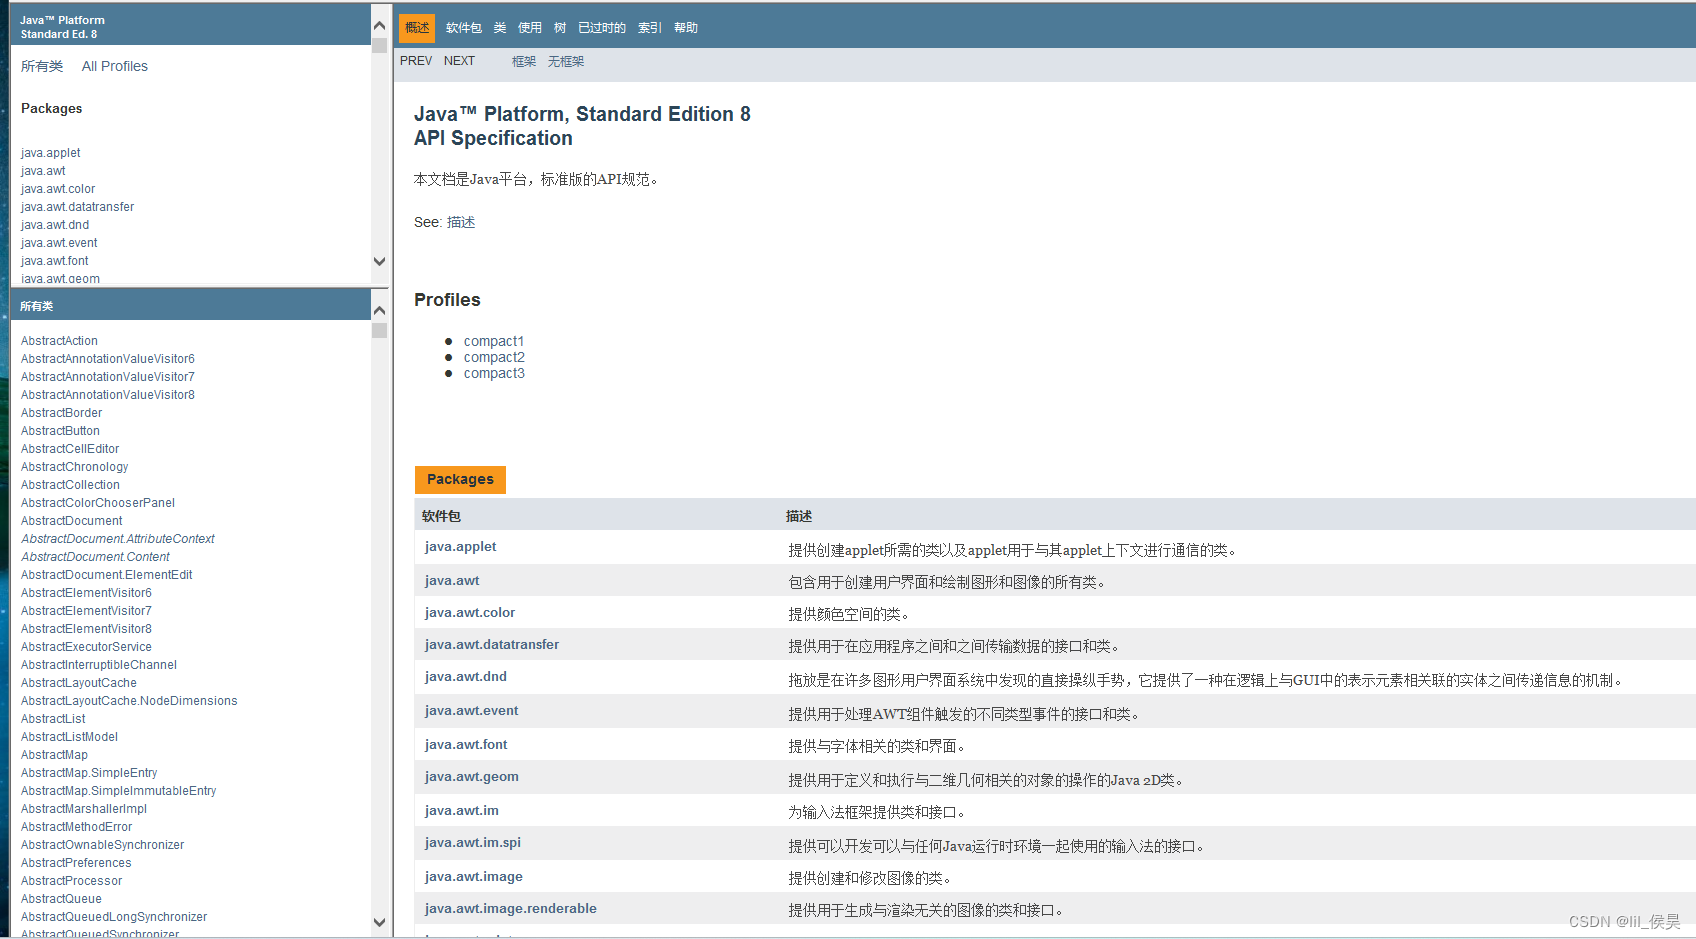Open java.awt.image.renderable package
Image resolution: width=1696 pixels, height=939 pixels.
tap(511, 908)
